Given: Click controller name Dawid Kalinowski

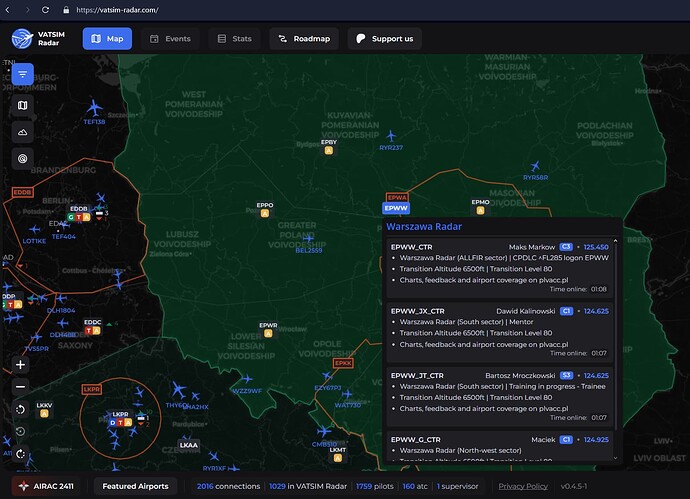Looking at the screenshot, I should [526, 311].
